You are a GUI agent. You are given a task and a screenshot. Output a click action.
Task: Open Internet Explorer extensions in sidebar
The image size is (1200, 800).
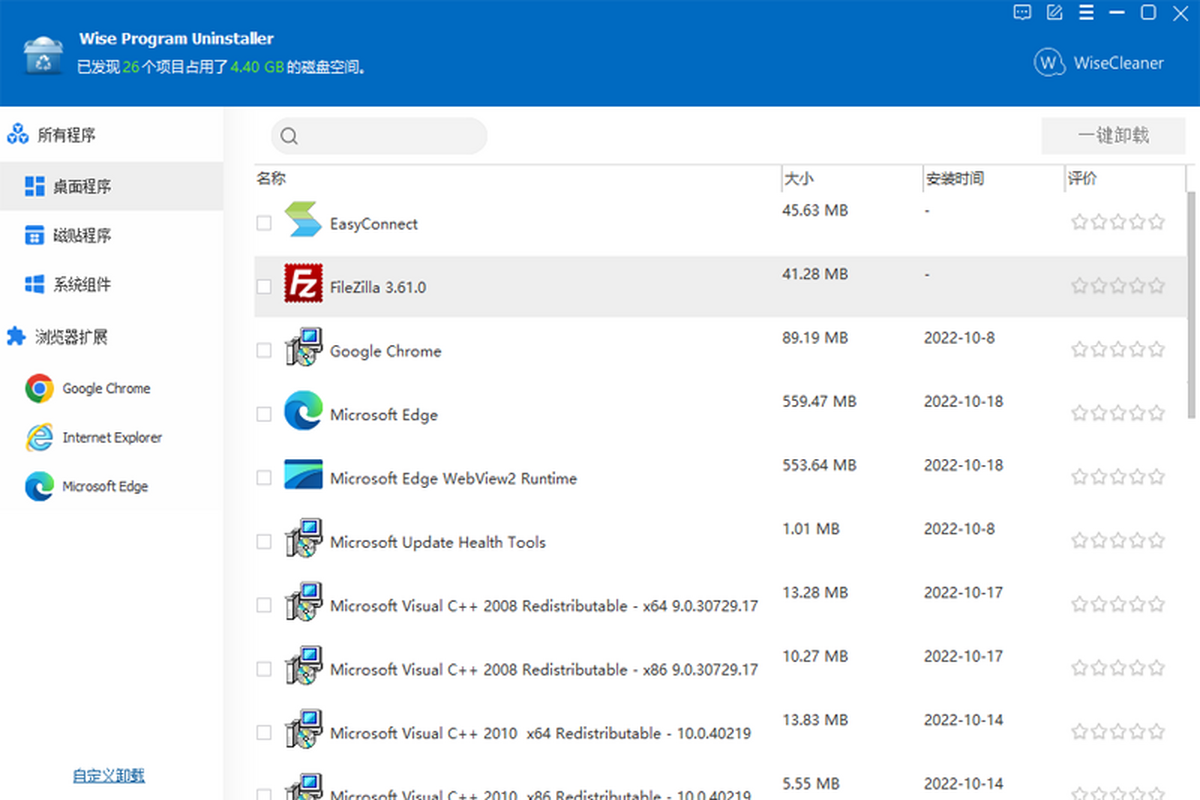(93, 437)
